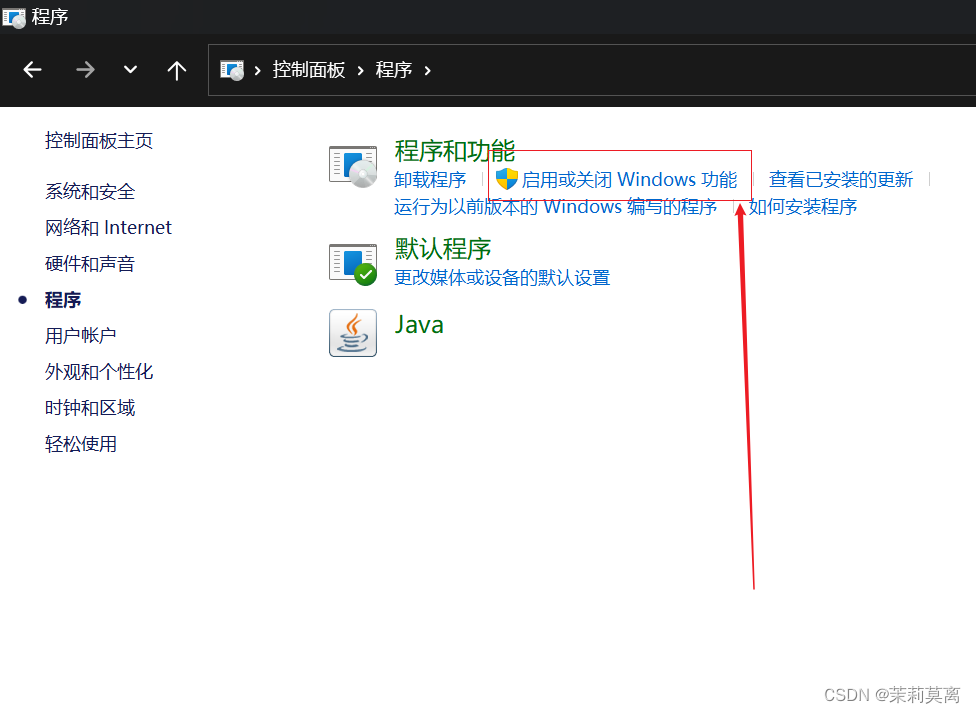The image size is (976, 713).
Task: Click the control panel icon in address bar
Action: point(232,70)
